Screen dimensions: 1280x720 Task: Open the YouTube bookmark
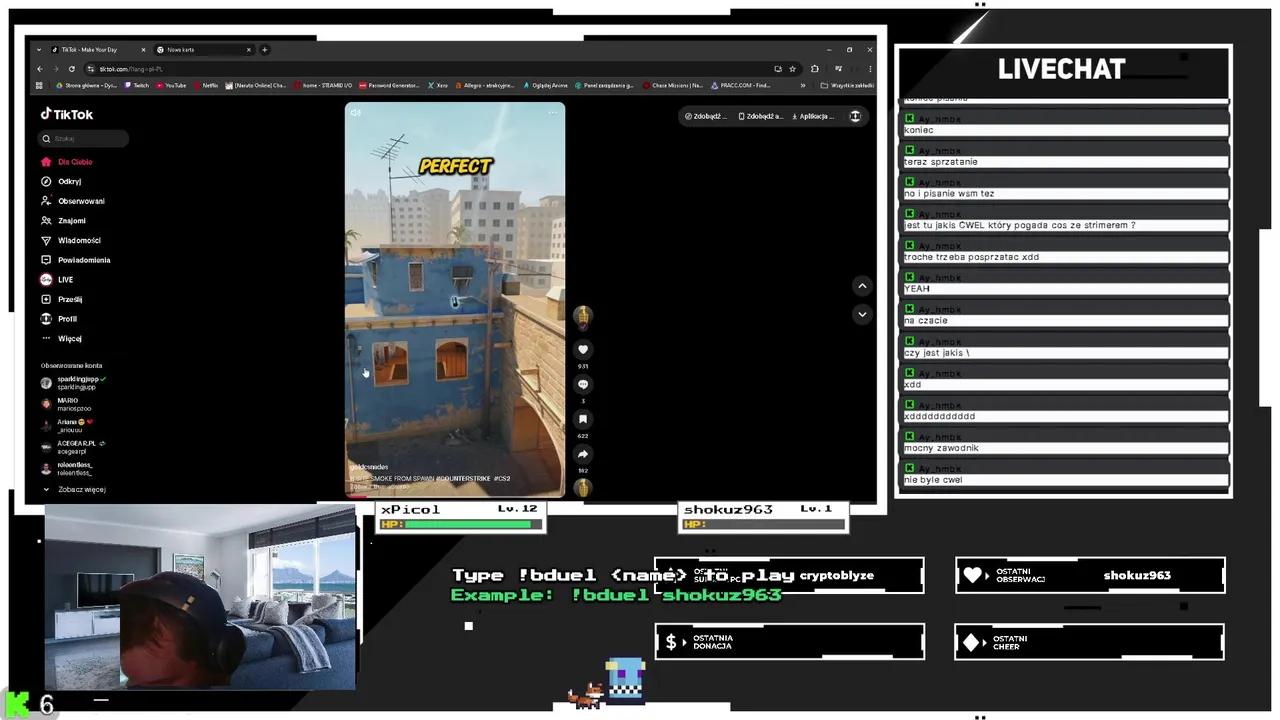pos(171,86)
